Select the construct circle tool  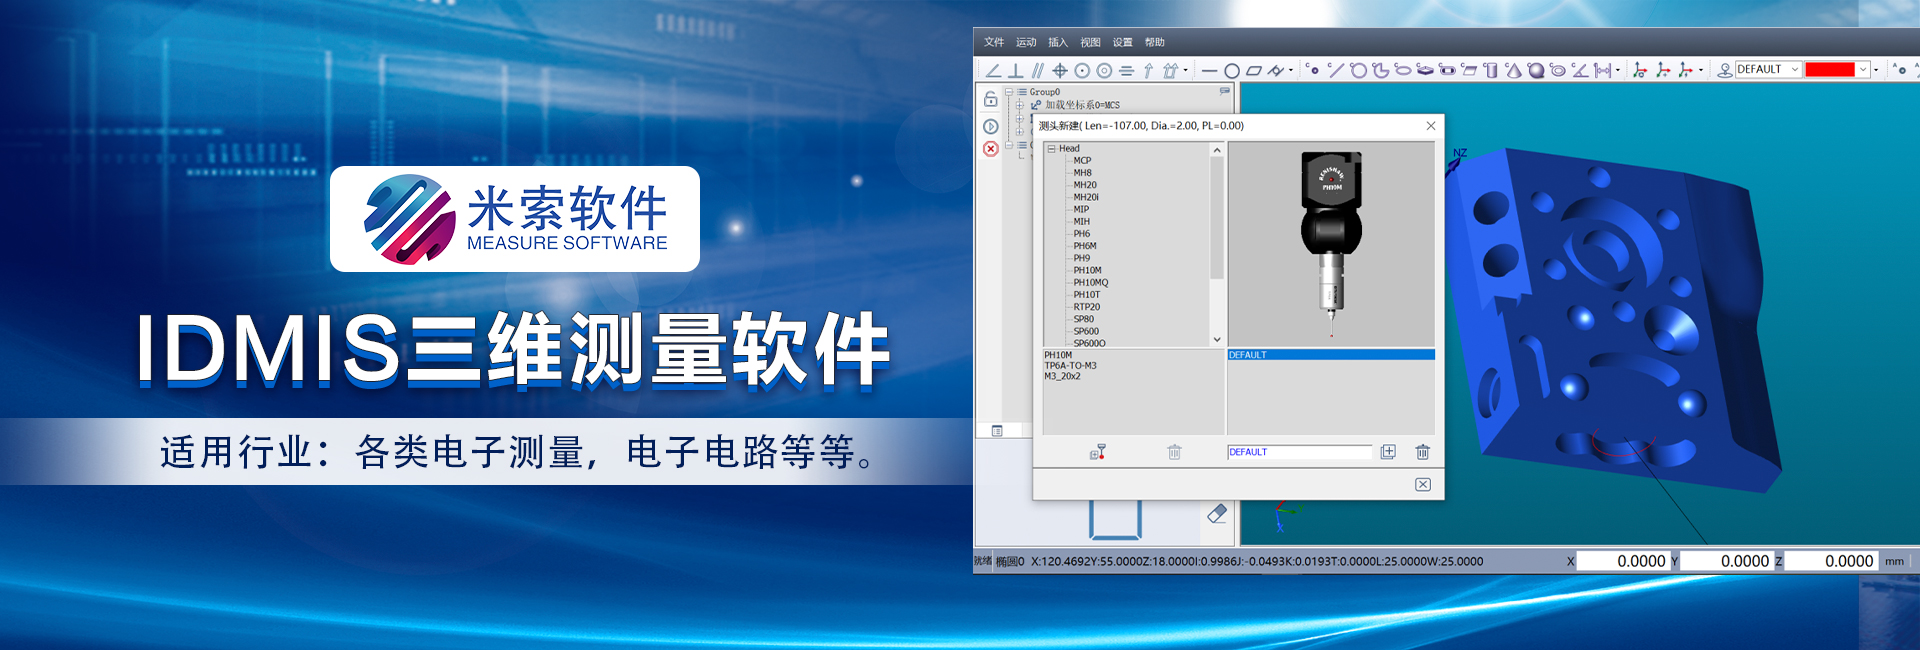[x=1357, y=69]
